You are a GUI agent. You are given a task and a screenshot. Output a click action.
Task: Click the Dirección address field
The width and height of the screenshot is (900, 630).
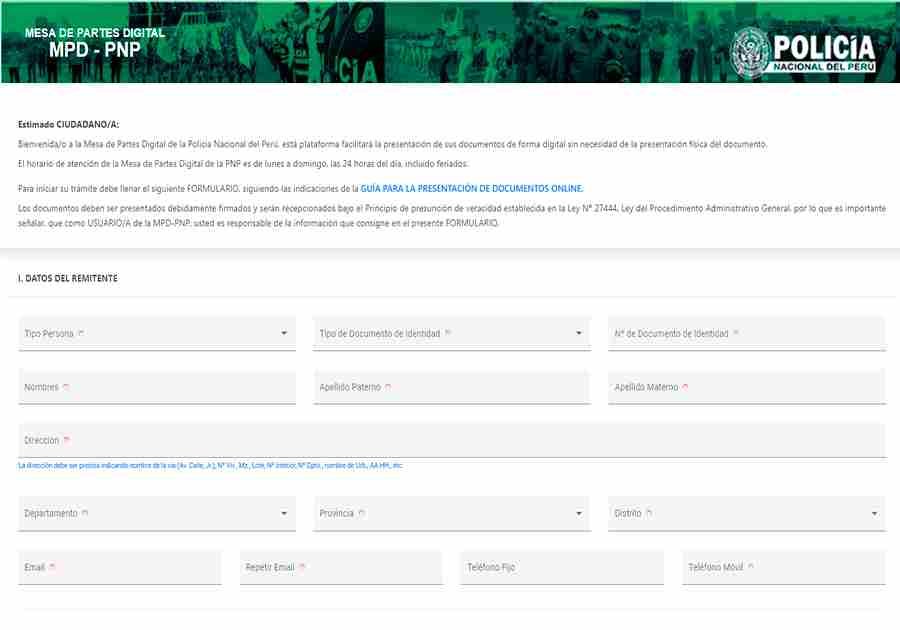tap(451, 440)
